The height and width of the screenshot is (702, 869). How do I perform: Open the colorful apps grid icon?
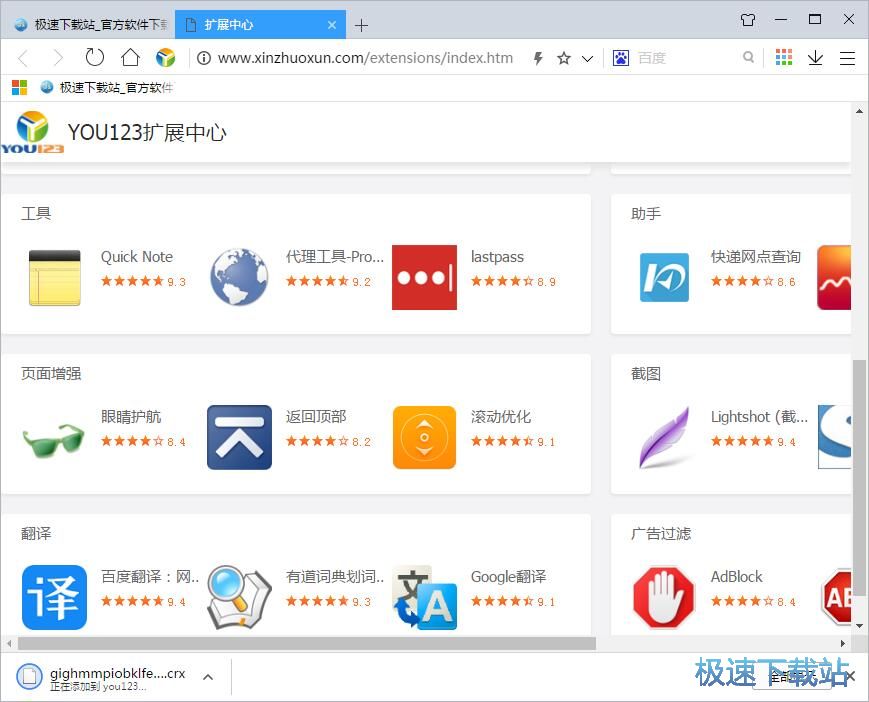(784, 57)
